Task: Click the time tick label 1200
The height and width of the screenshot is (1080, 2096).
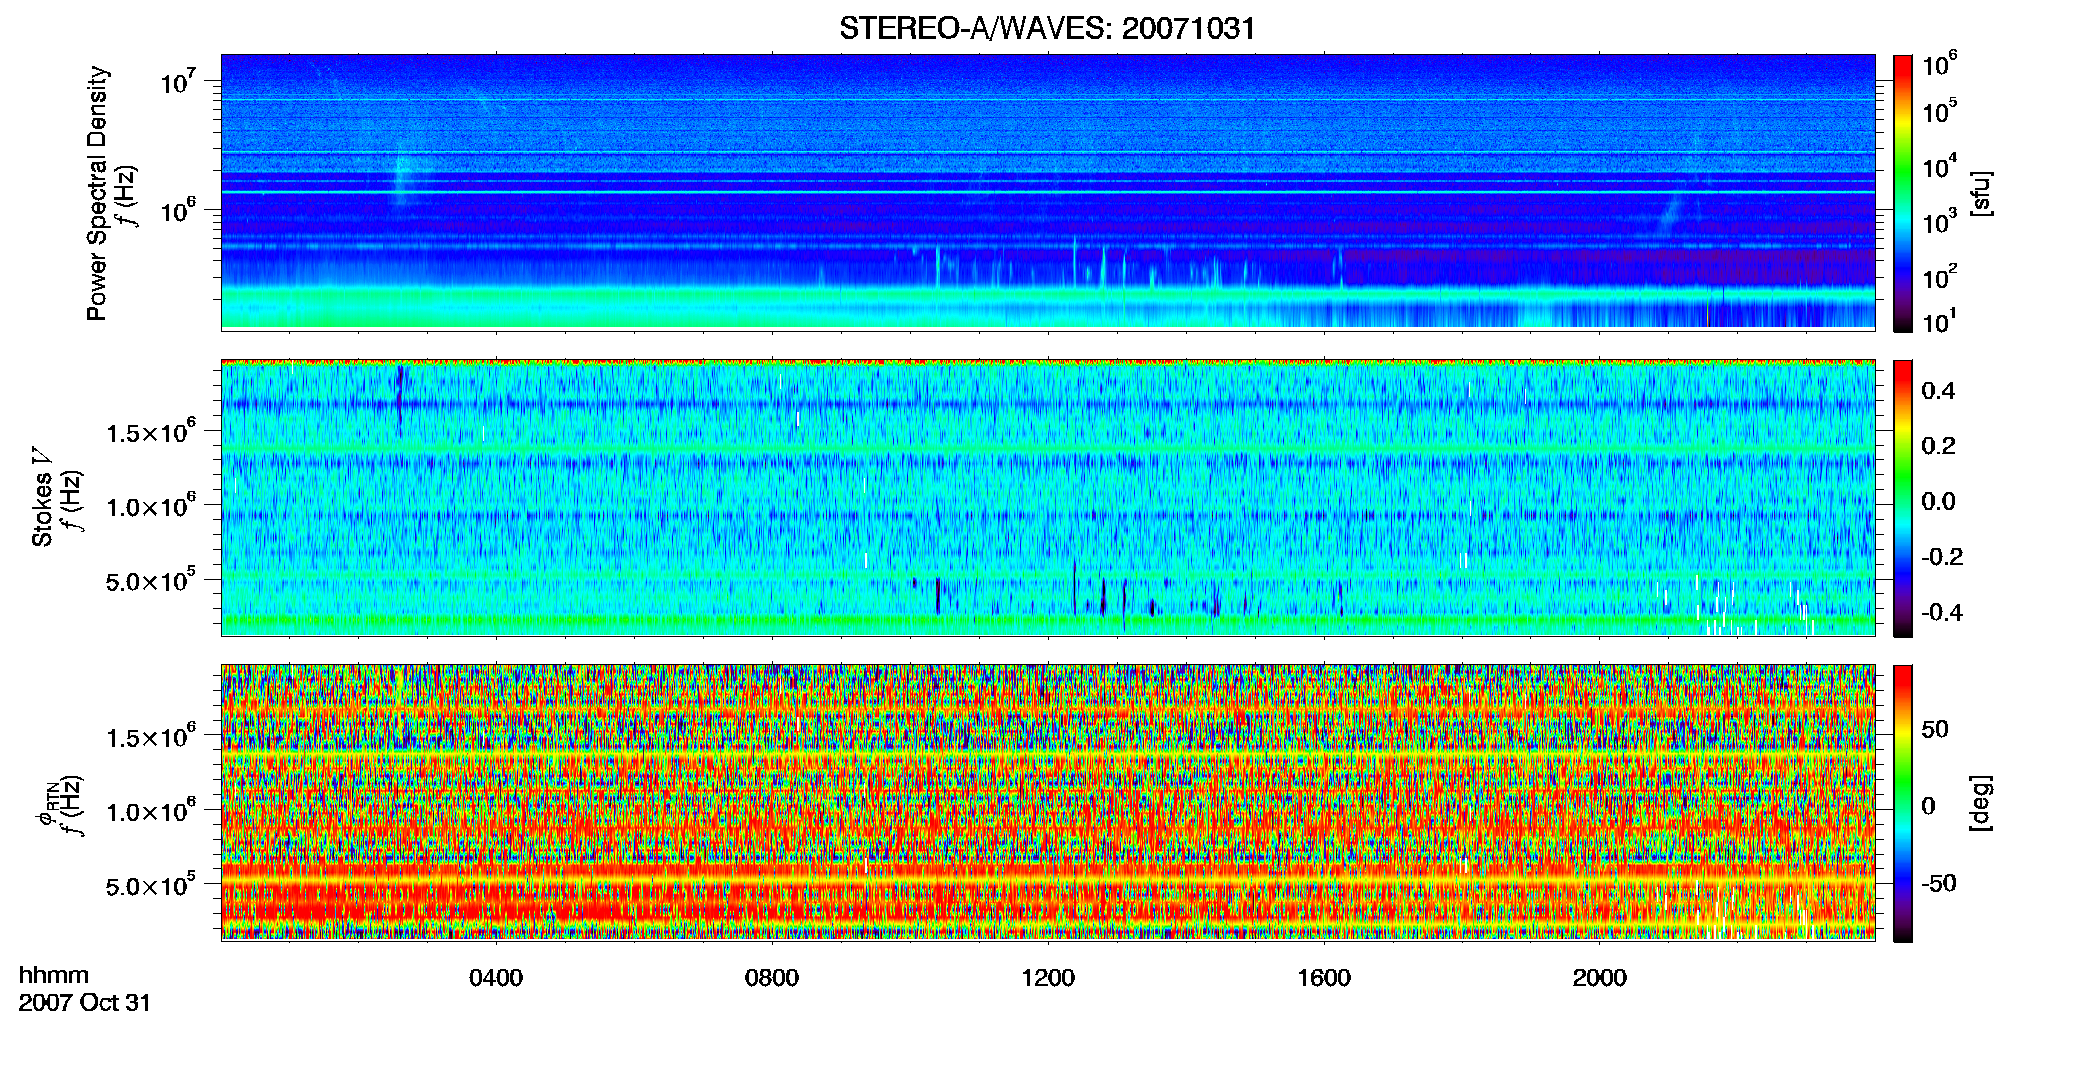Action: point(1048,978)
